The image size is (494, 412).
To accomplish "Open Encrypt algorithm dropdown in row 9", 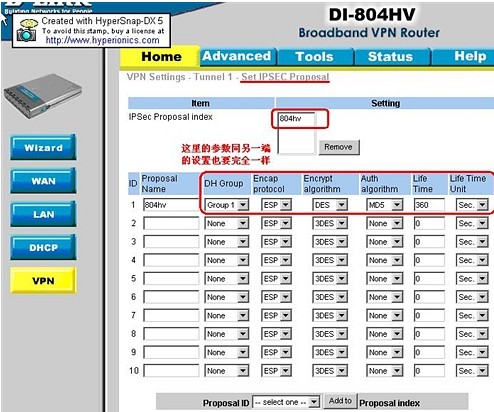I will tap(330, 352).
